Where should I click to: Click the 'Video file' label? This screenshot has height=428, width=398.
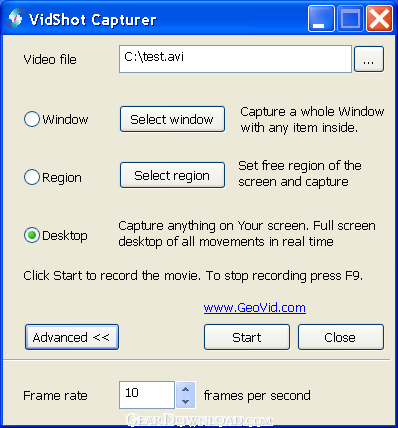[x=50, y=59]
